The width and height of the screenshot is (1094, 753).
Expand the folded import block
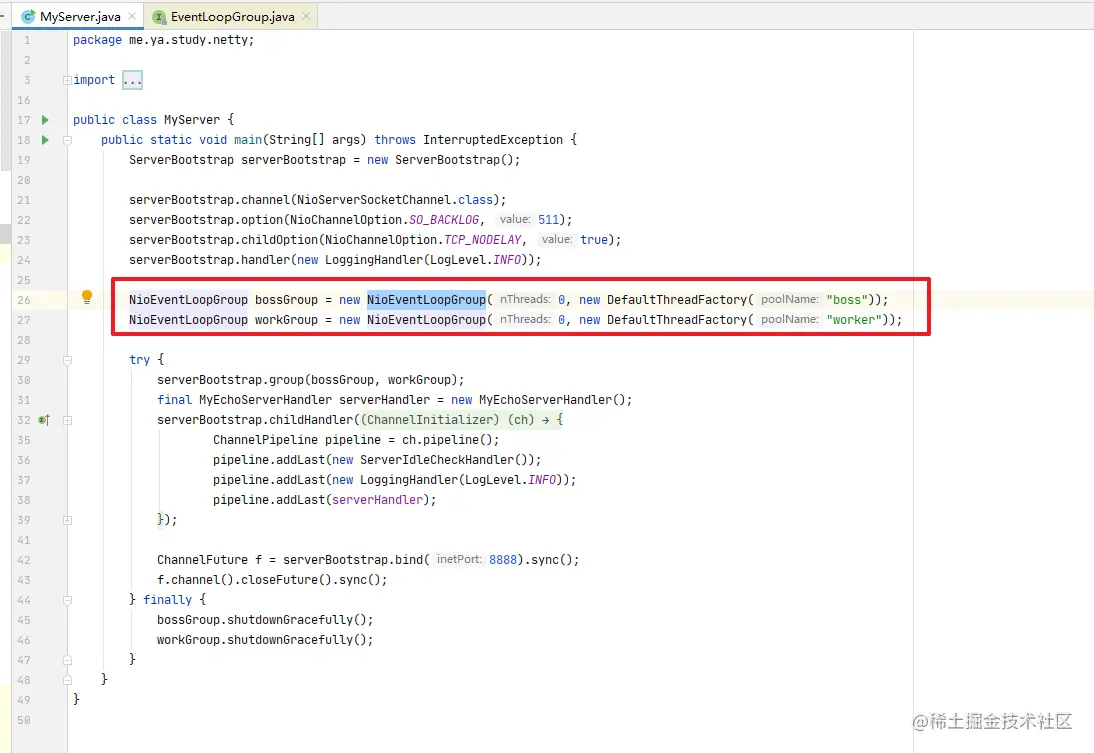click(x=67, y=80)
